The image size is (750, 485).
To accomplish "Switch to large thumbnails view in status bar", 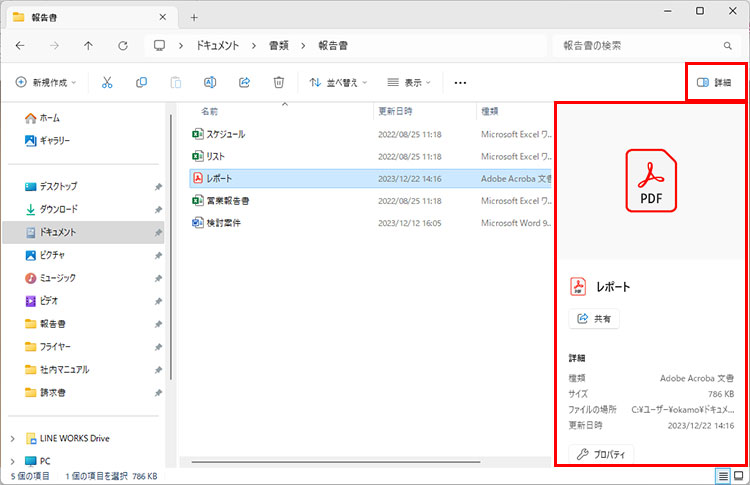I will click(739, 476).
